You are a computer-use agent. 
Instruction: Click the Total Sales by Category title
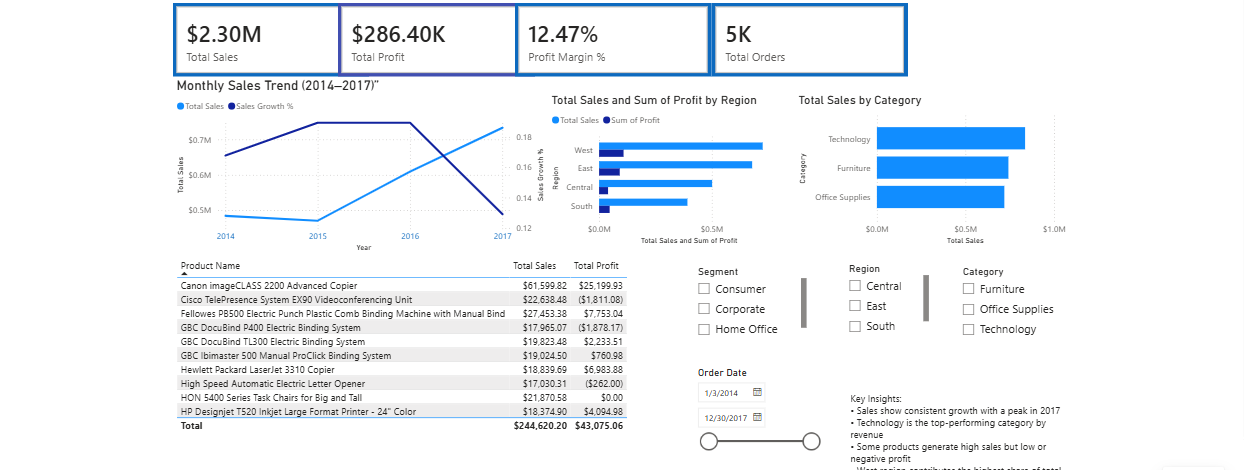tap(860, 100)
